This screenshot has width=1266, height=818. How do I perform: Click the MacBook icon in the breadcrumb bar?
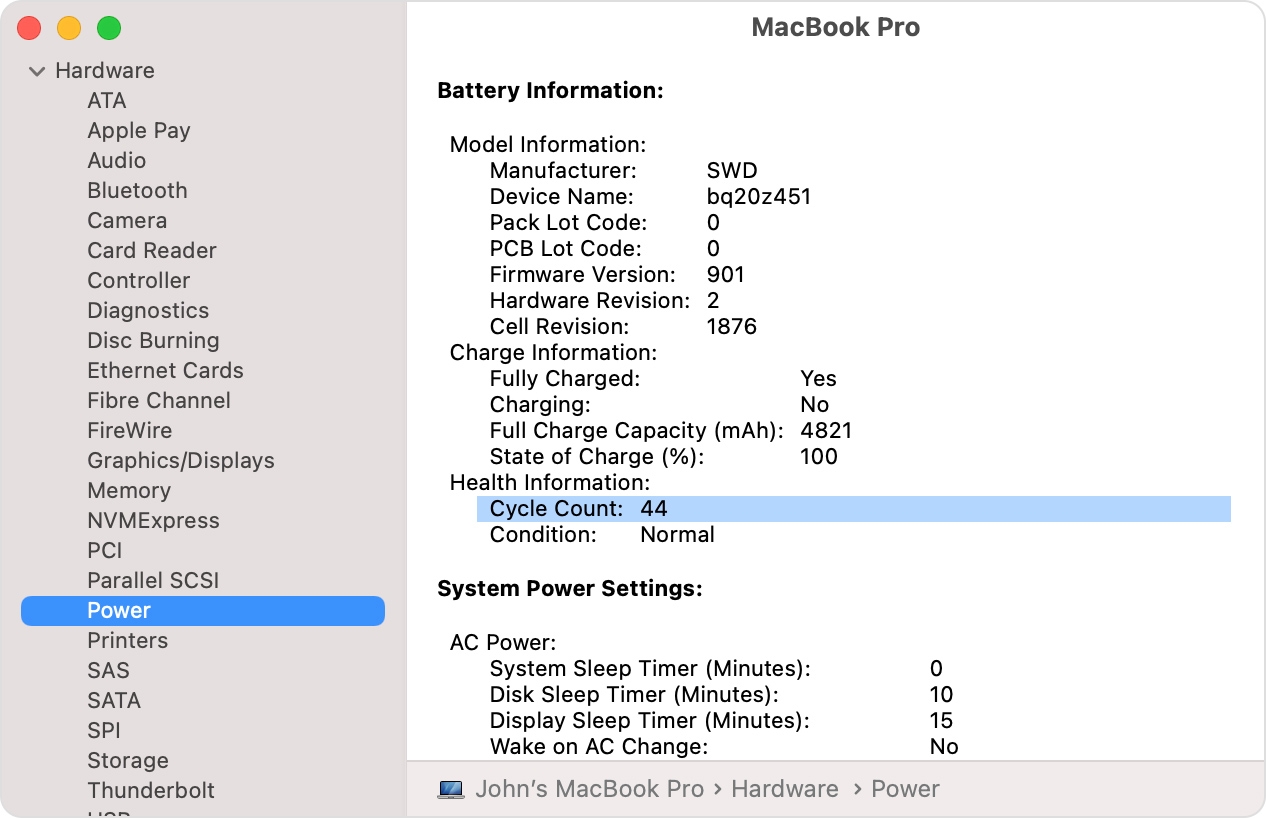[451, 789]
